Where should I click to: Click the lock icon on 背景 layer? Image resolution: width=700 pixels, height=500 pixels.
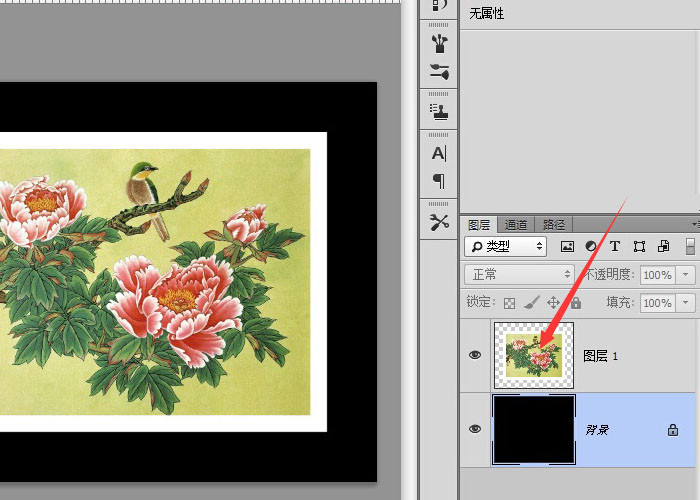(x=673, y=429)
